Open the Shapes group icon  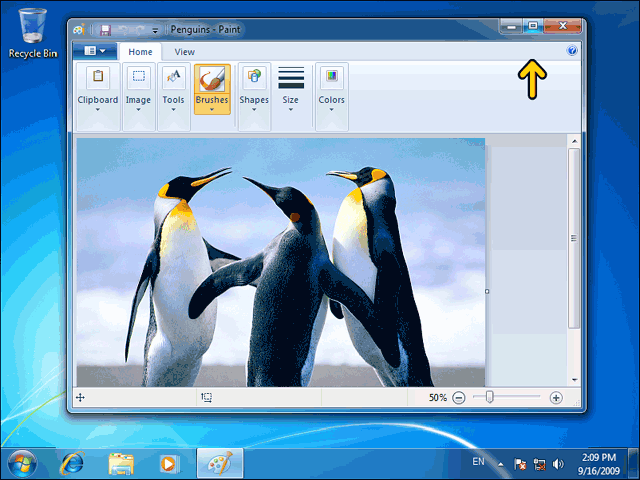(254, 77)
